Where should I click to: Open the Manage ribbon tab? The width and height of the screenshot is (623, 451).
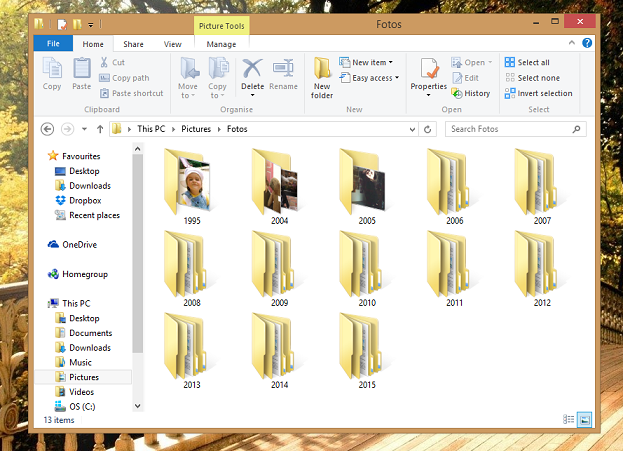(x=221, y=44)
